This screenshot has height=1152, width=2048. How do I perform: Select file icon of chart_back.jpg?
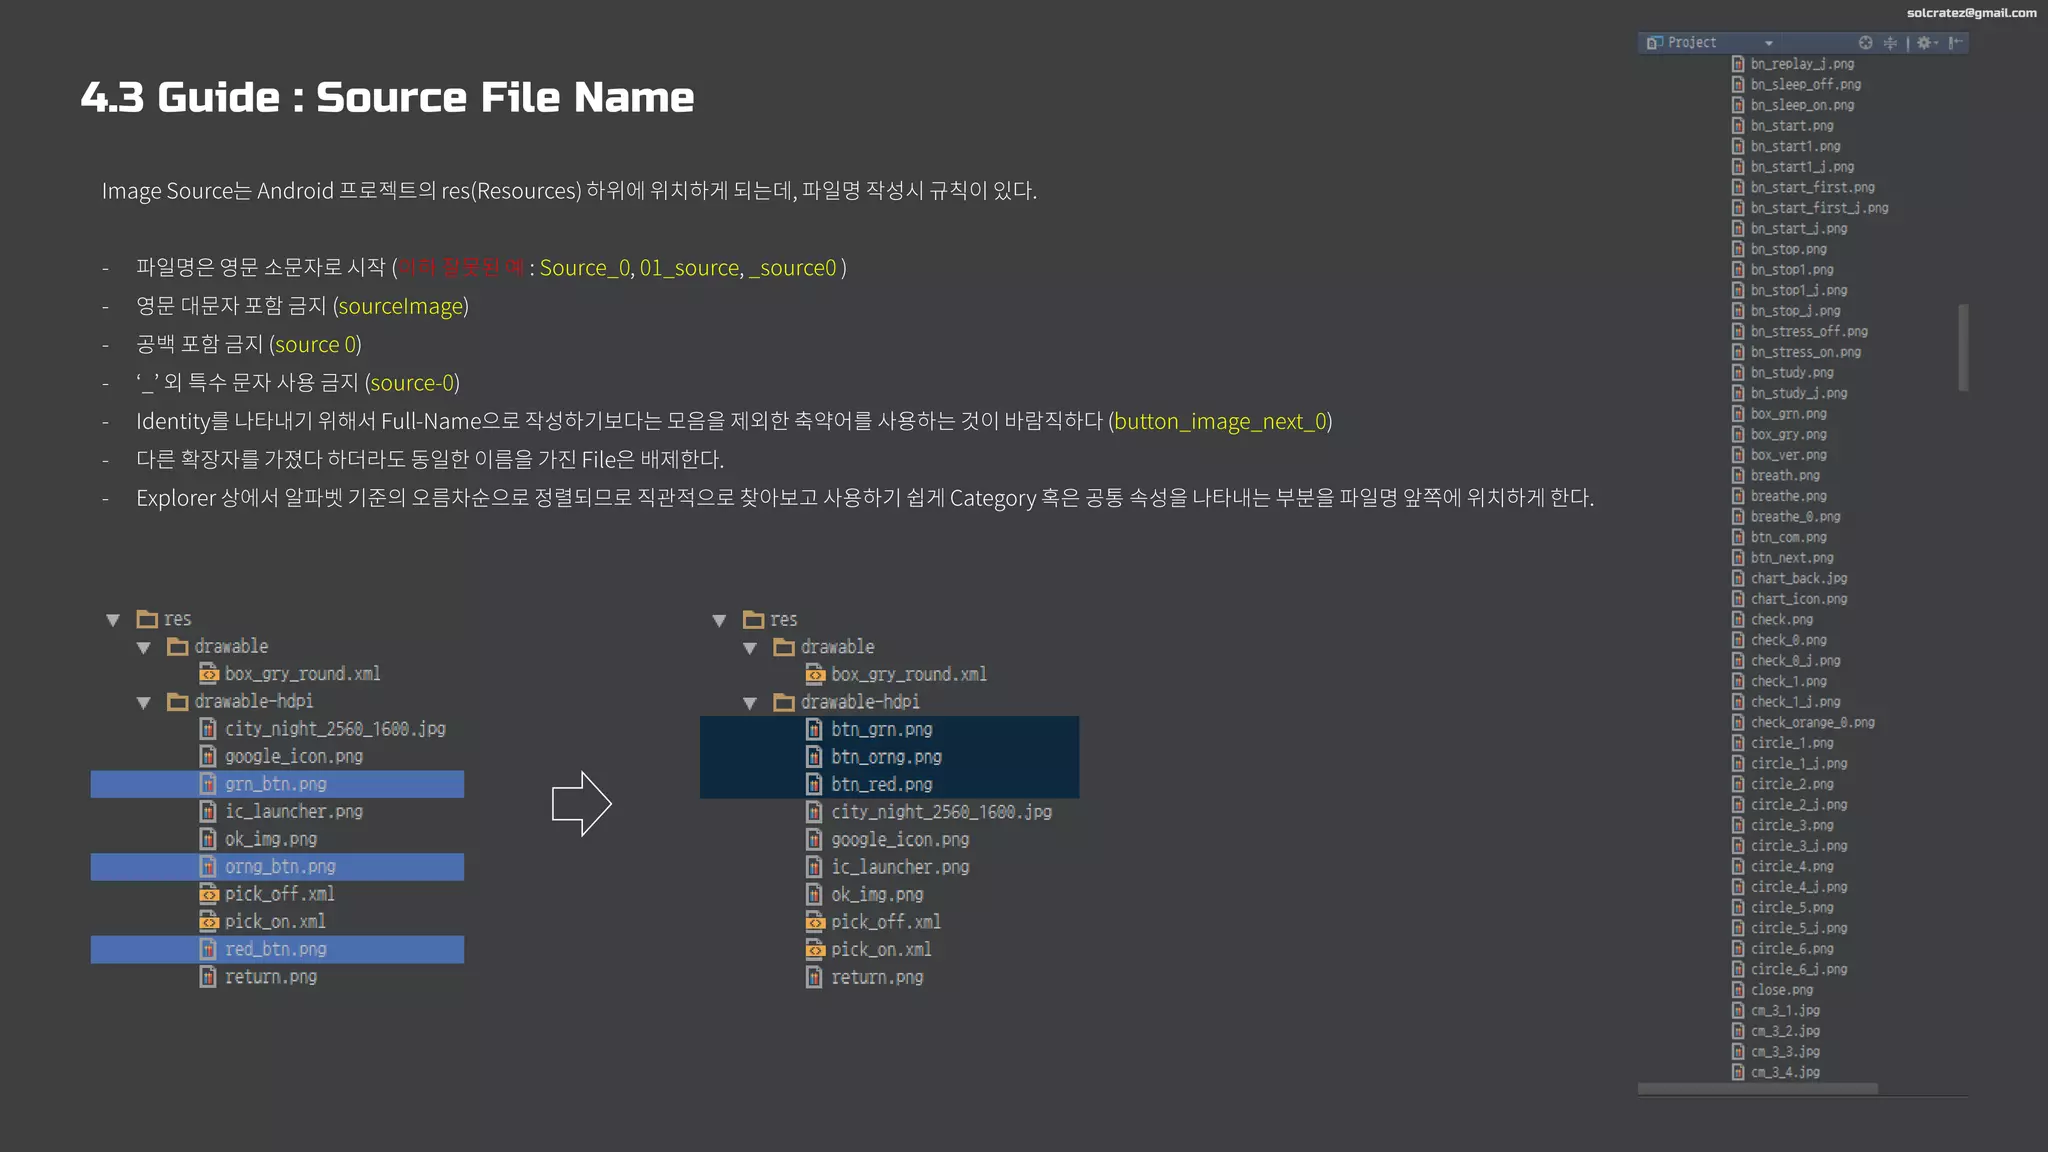(1738, 579)
